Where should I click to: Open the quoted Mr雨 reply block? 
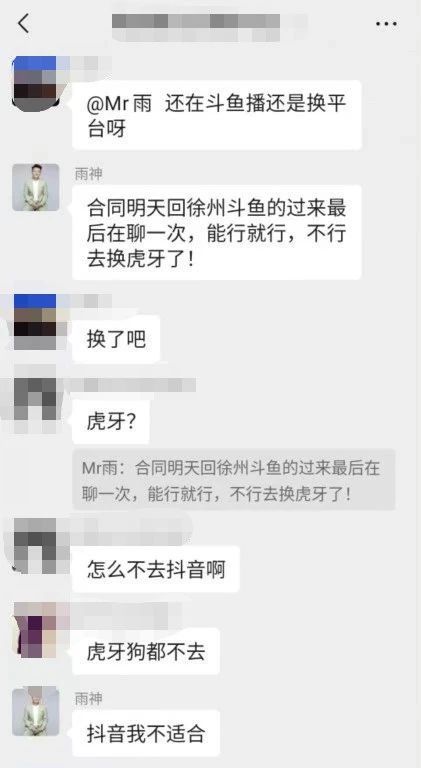[x=234, y=480]
